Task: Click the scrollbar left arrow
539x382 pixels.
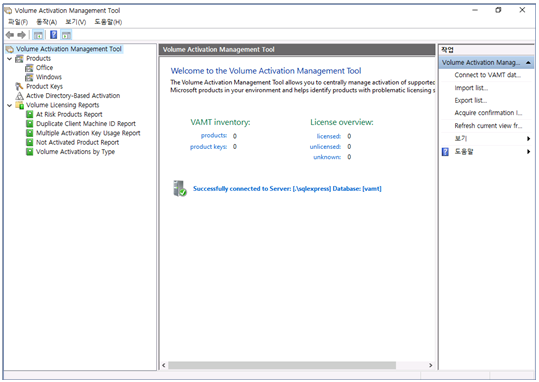Action: click(164, 365)
